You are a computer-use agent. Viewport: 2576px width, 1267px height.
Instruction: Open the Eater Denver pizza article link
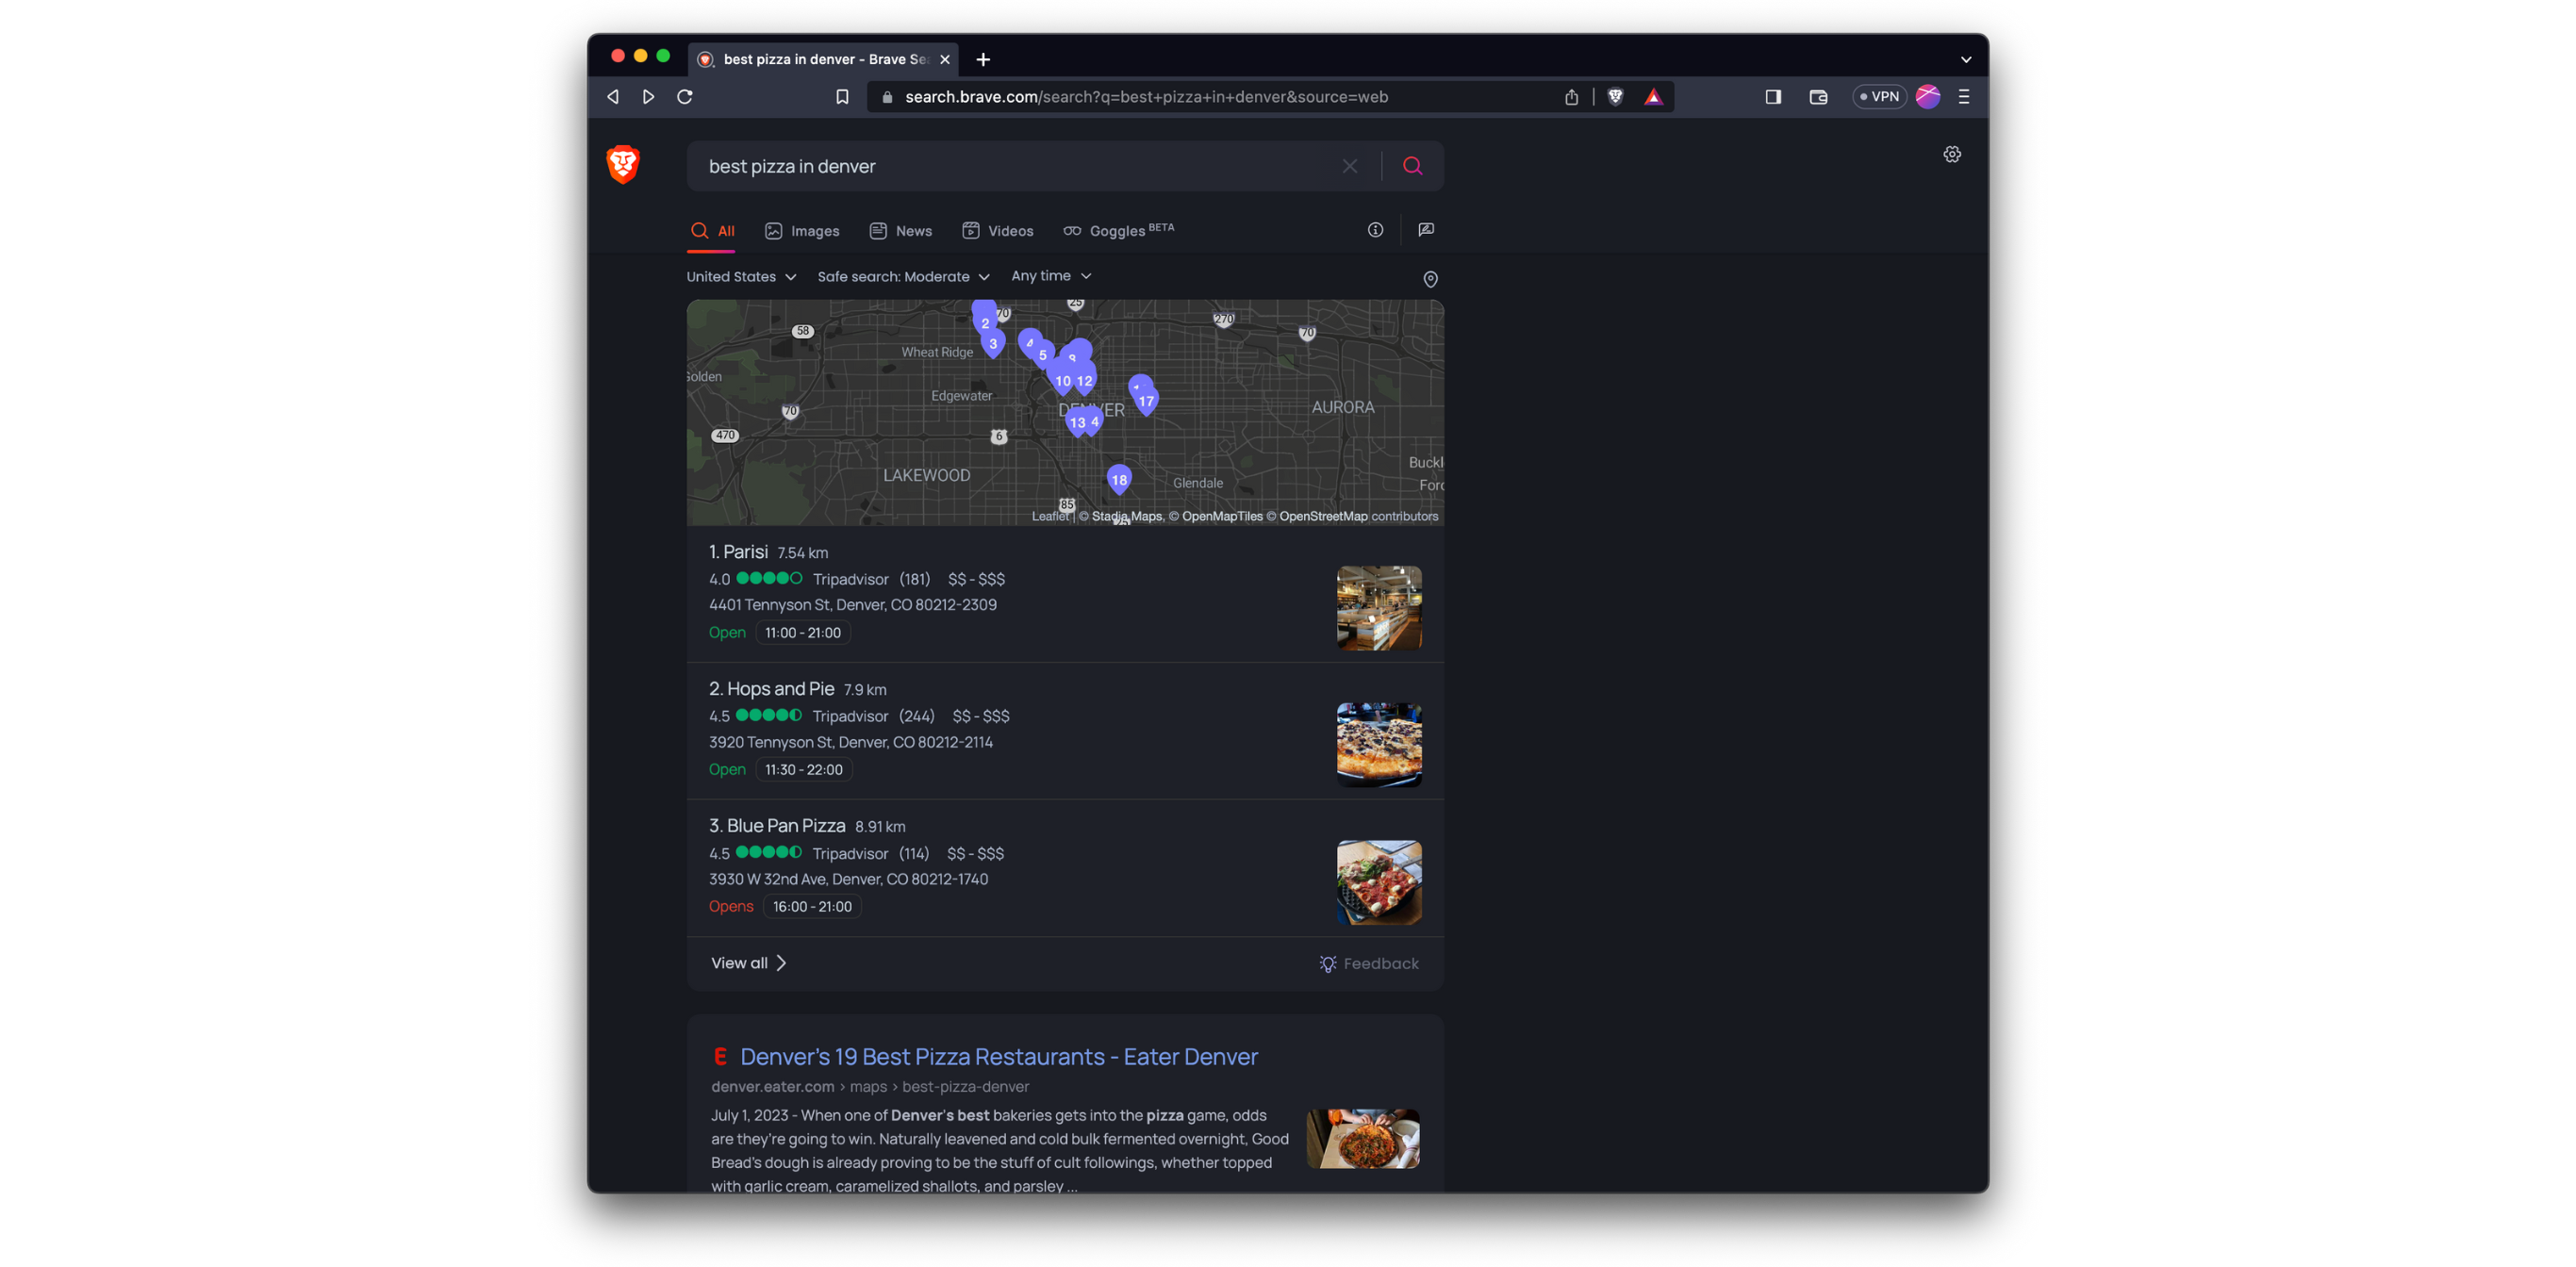tap(998, 1056)
